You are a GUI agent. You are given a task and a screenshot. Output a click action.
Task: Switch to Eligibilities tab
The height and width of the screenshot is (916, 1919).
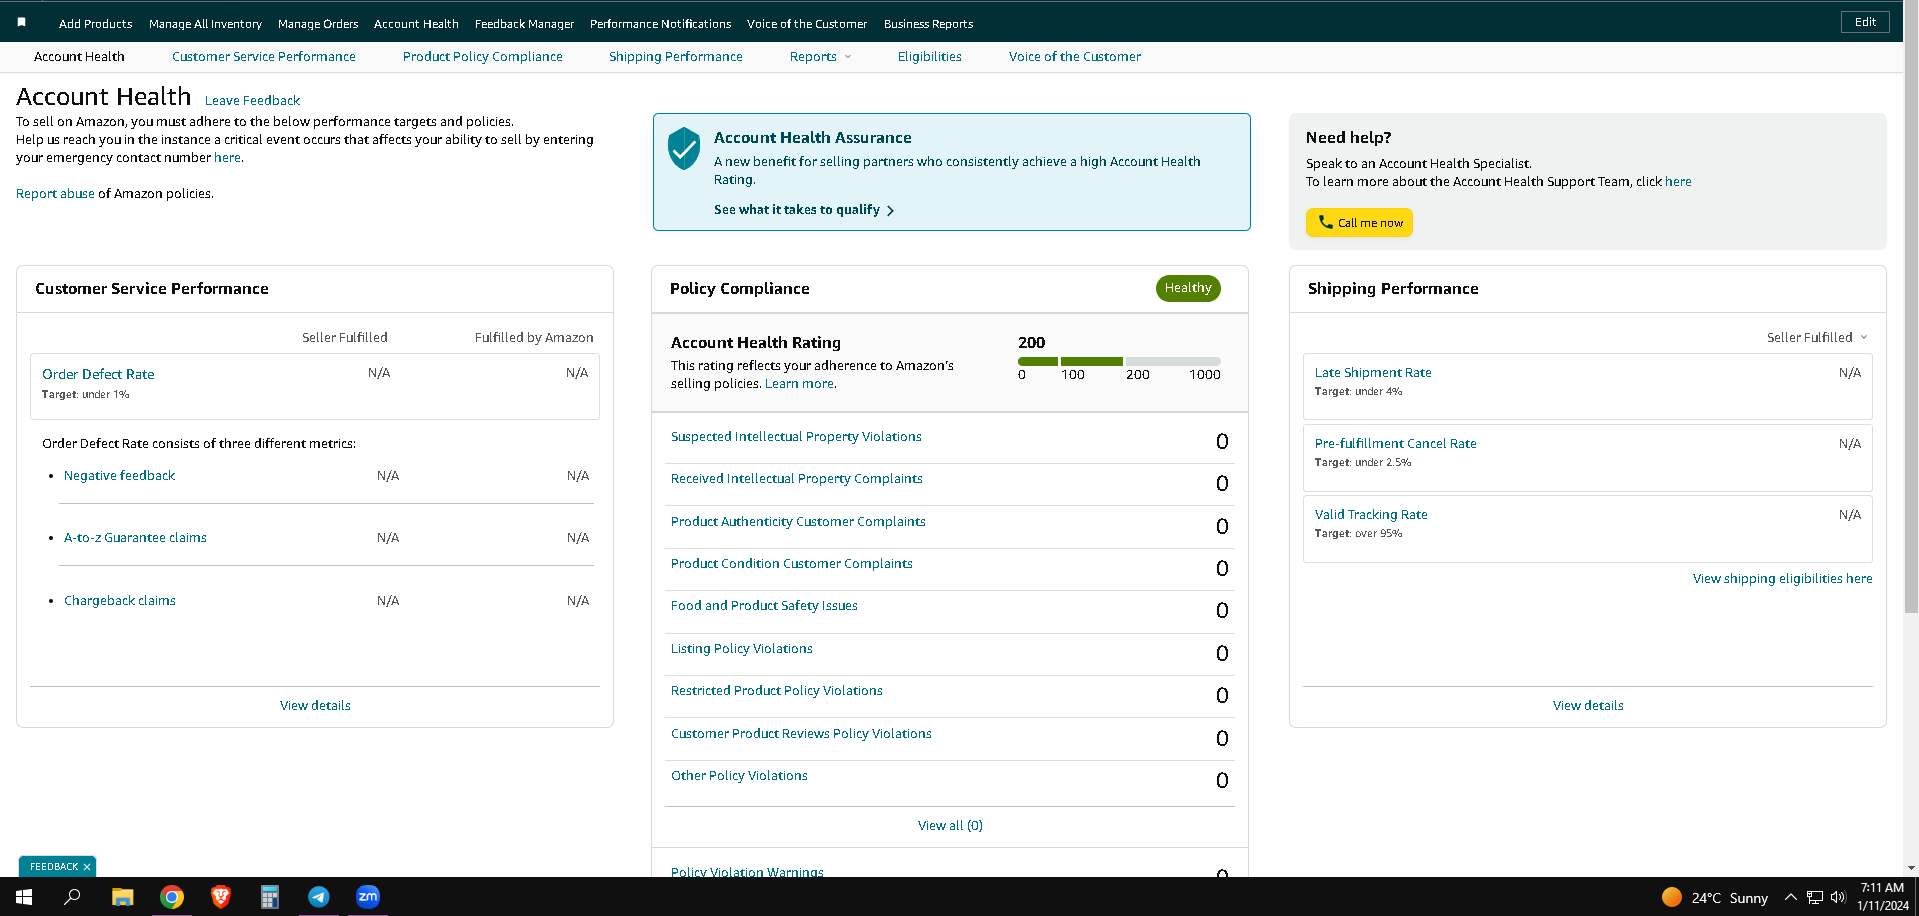(930, 57)
